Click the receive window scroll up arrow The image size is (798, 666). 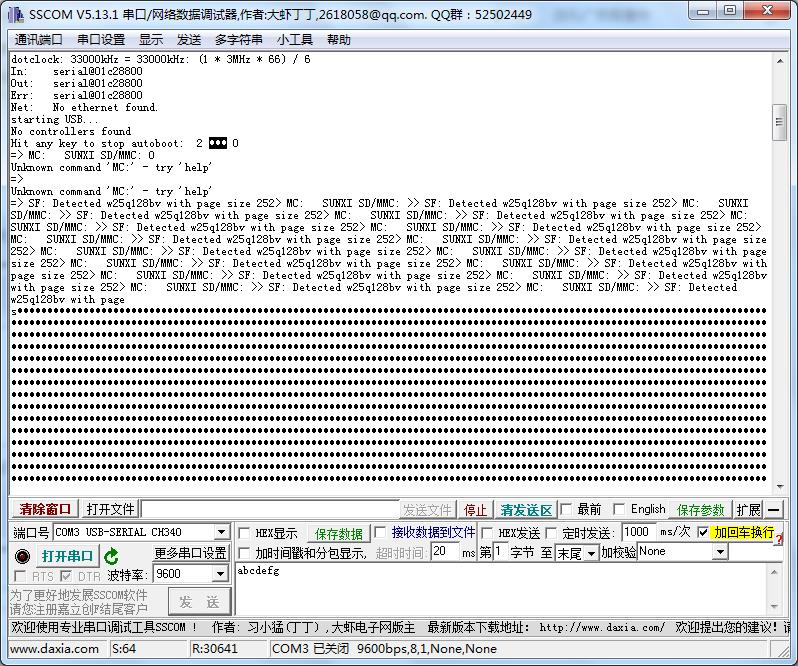coord(780,61)
